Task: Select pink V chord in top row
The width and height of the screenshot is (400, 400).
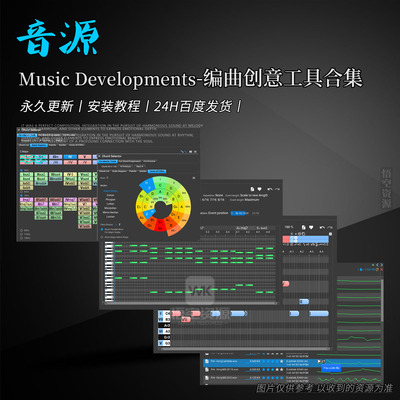Action: point(85,157)
